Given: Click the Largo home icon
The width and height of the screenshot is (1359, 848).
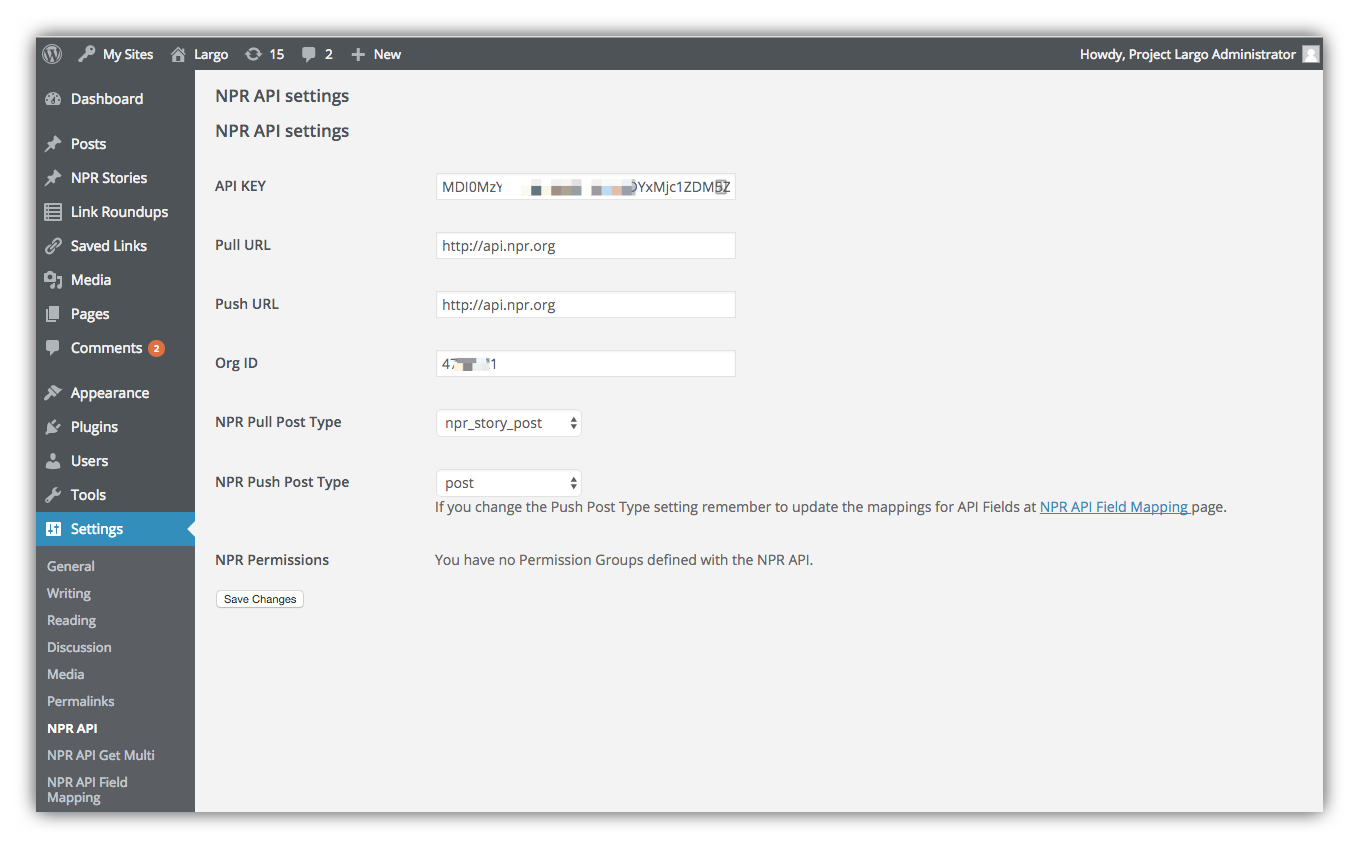Looking at the screenshot, I should 178,54.
